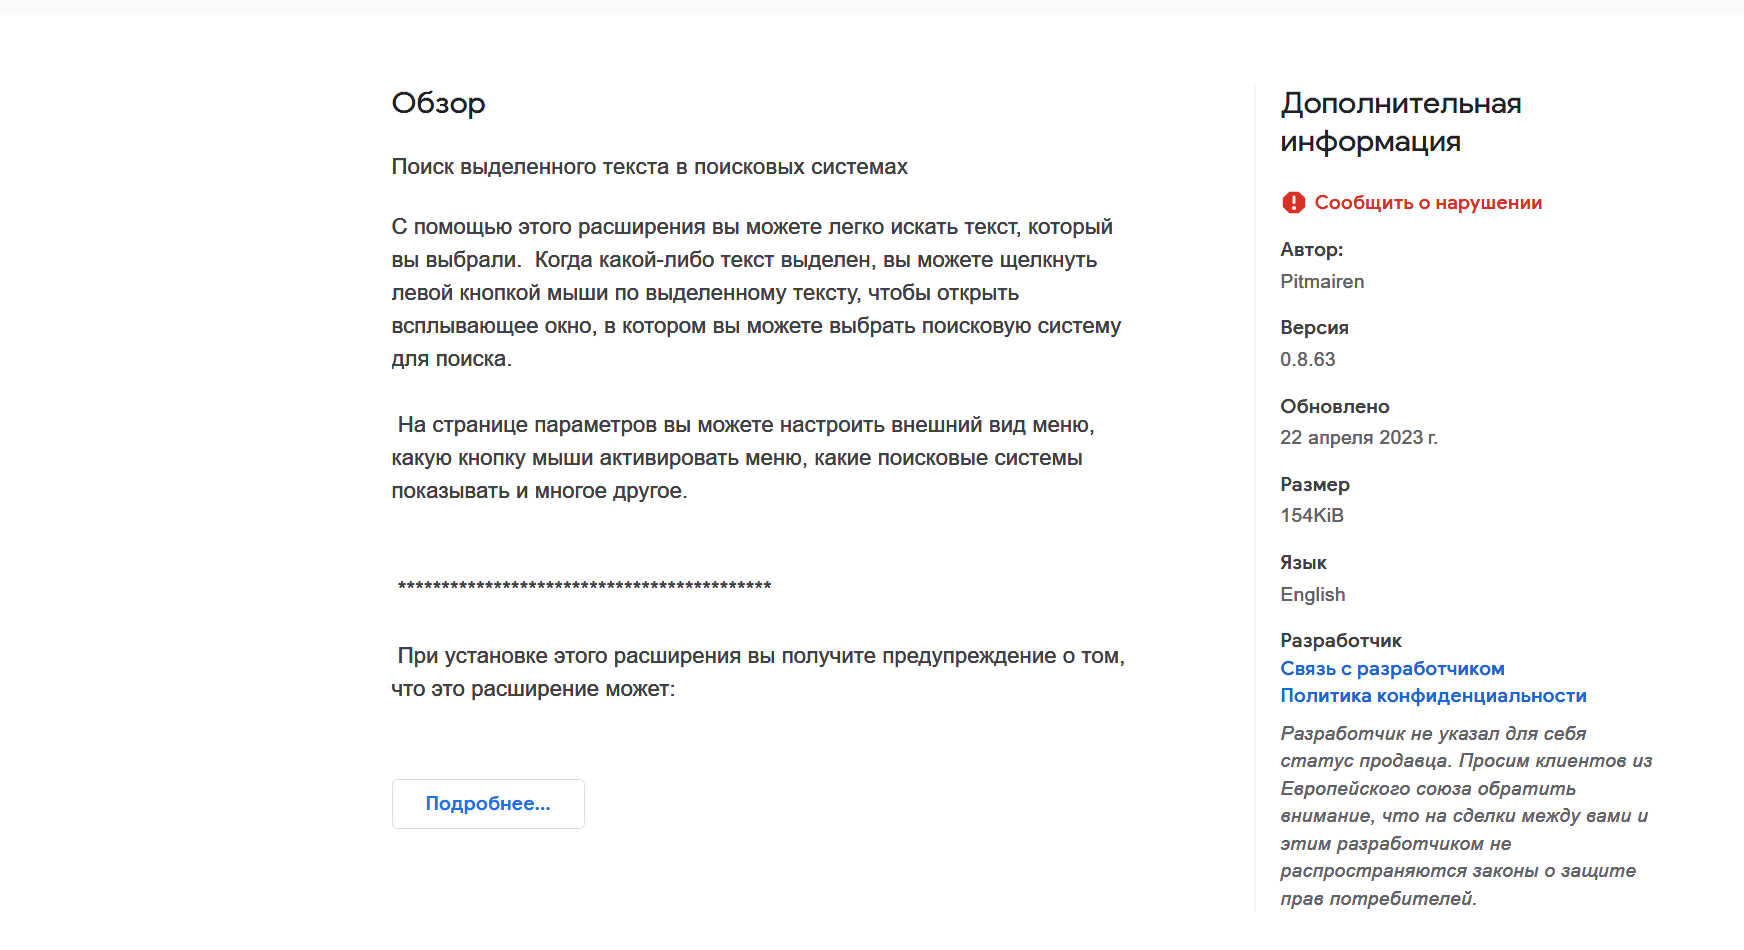
Task: Click the update date '22 апреля 2023 г.'
Action: pyautogui.click(x=1359, y=438)
